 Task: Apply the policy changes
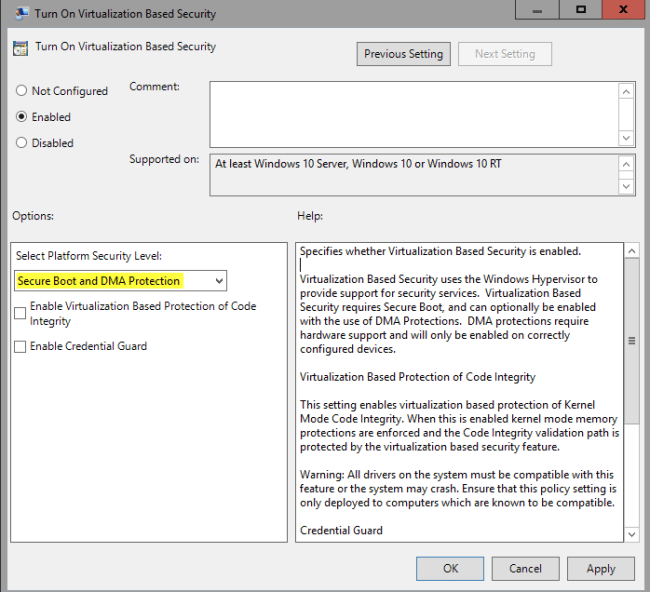coord(601,568)
